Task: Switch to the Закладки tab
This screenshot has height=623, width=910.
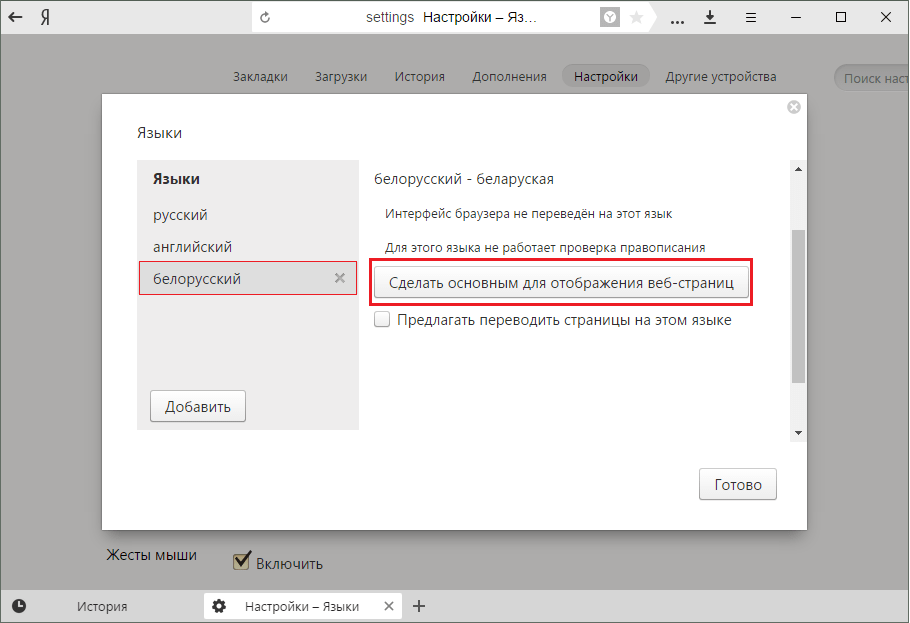Action: coord(260,77)
